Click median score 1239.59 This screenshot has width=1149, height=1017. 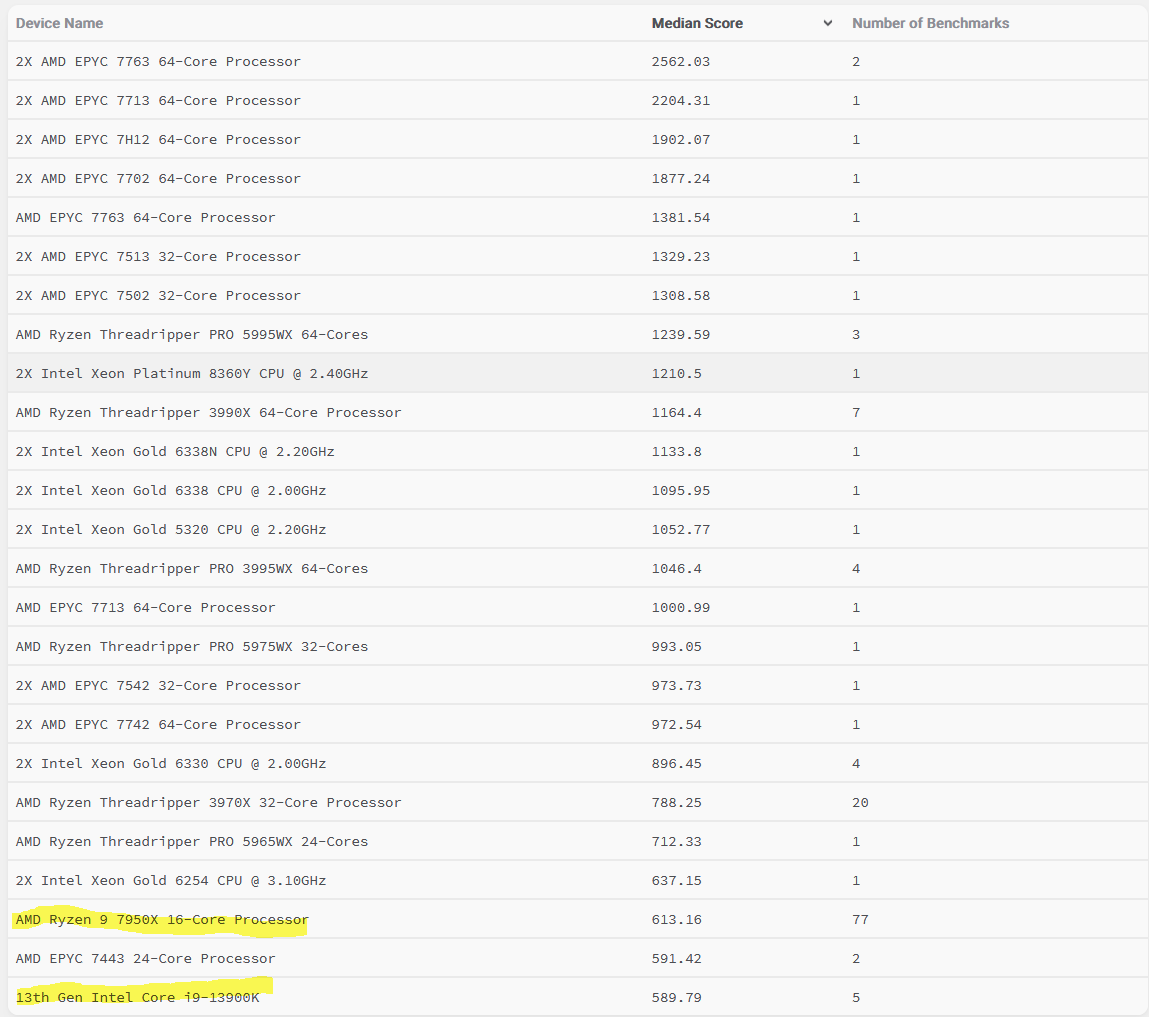point(681,335)
